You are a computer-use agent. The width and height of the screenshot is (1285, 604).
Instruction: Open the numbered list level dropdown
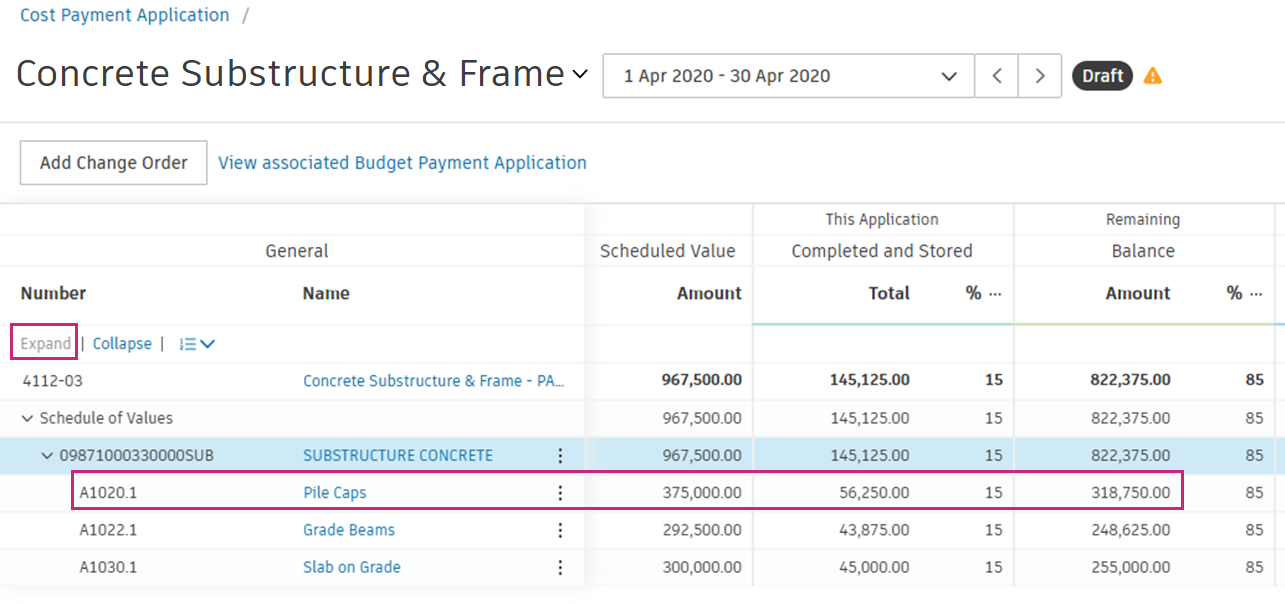pos(197,344)
